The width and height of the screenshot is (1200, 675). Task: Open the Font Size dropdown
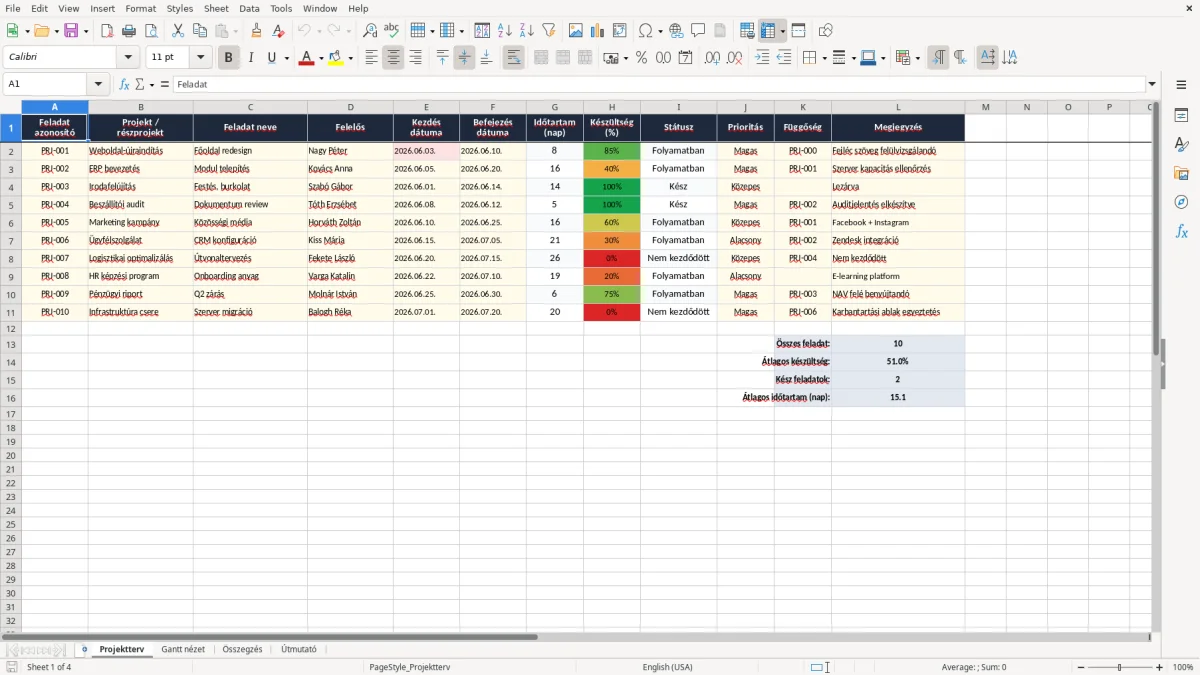[201, 58]
